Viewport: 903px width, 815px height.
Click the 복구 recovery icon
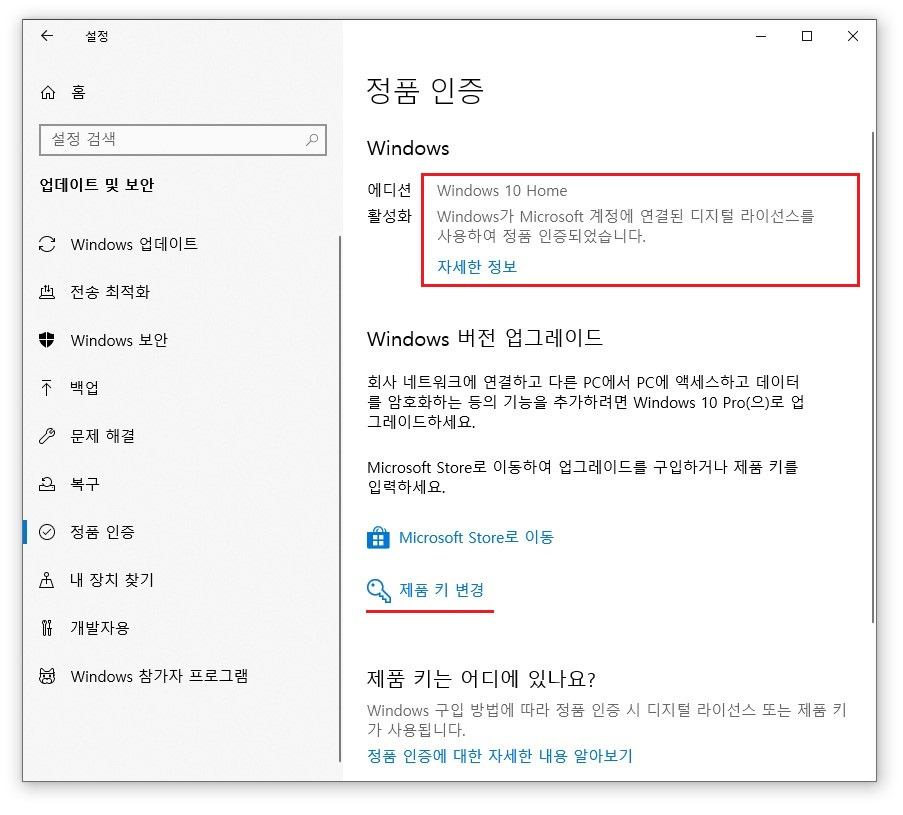[47, 484]
